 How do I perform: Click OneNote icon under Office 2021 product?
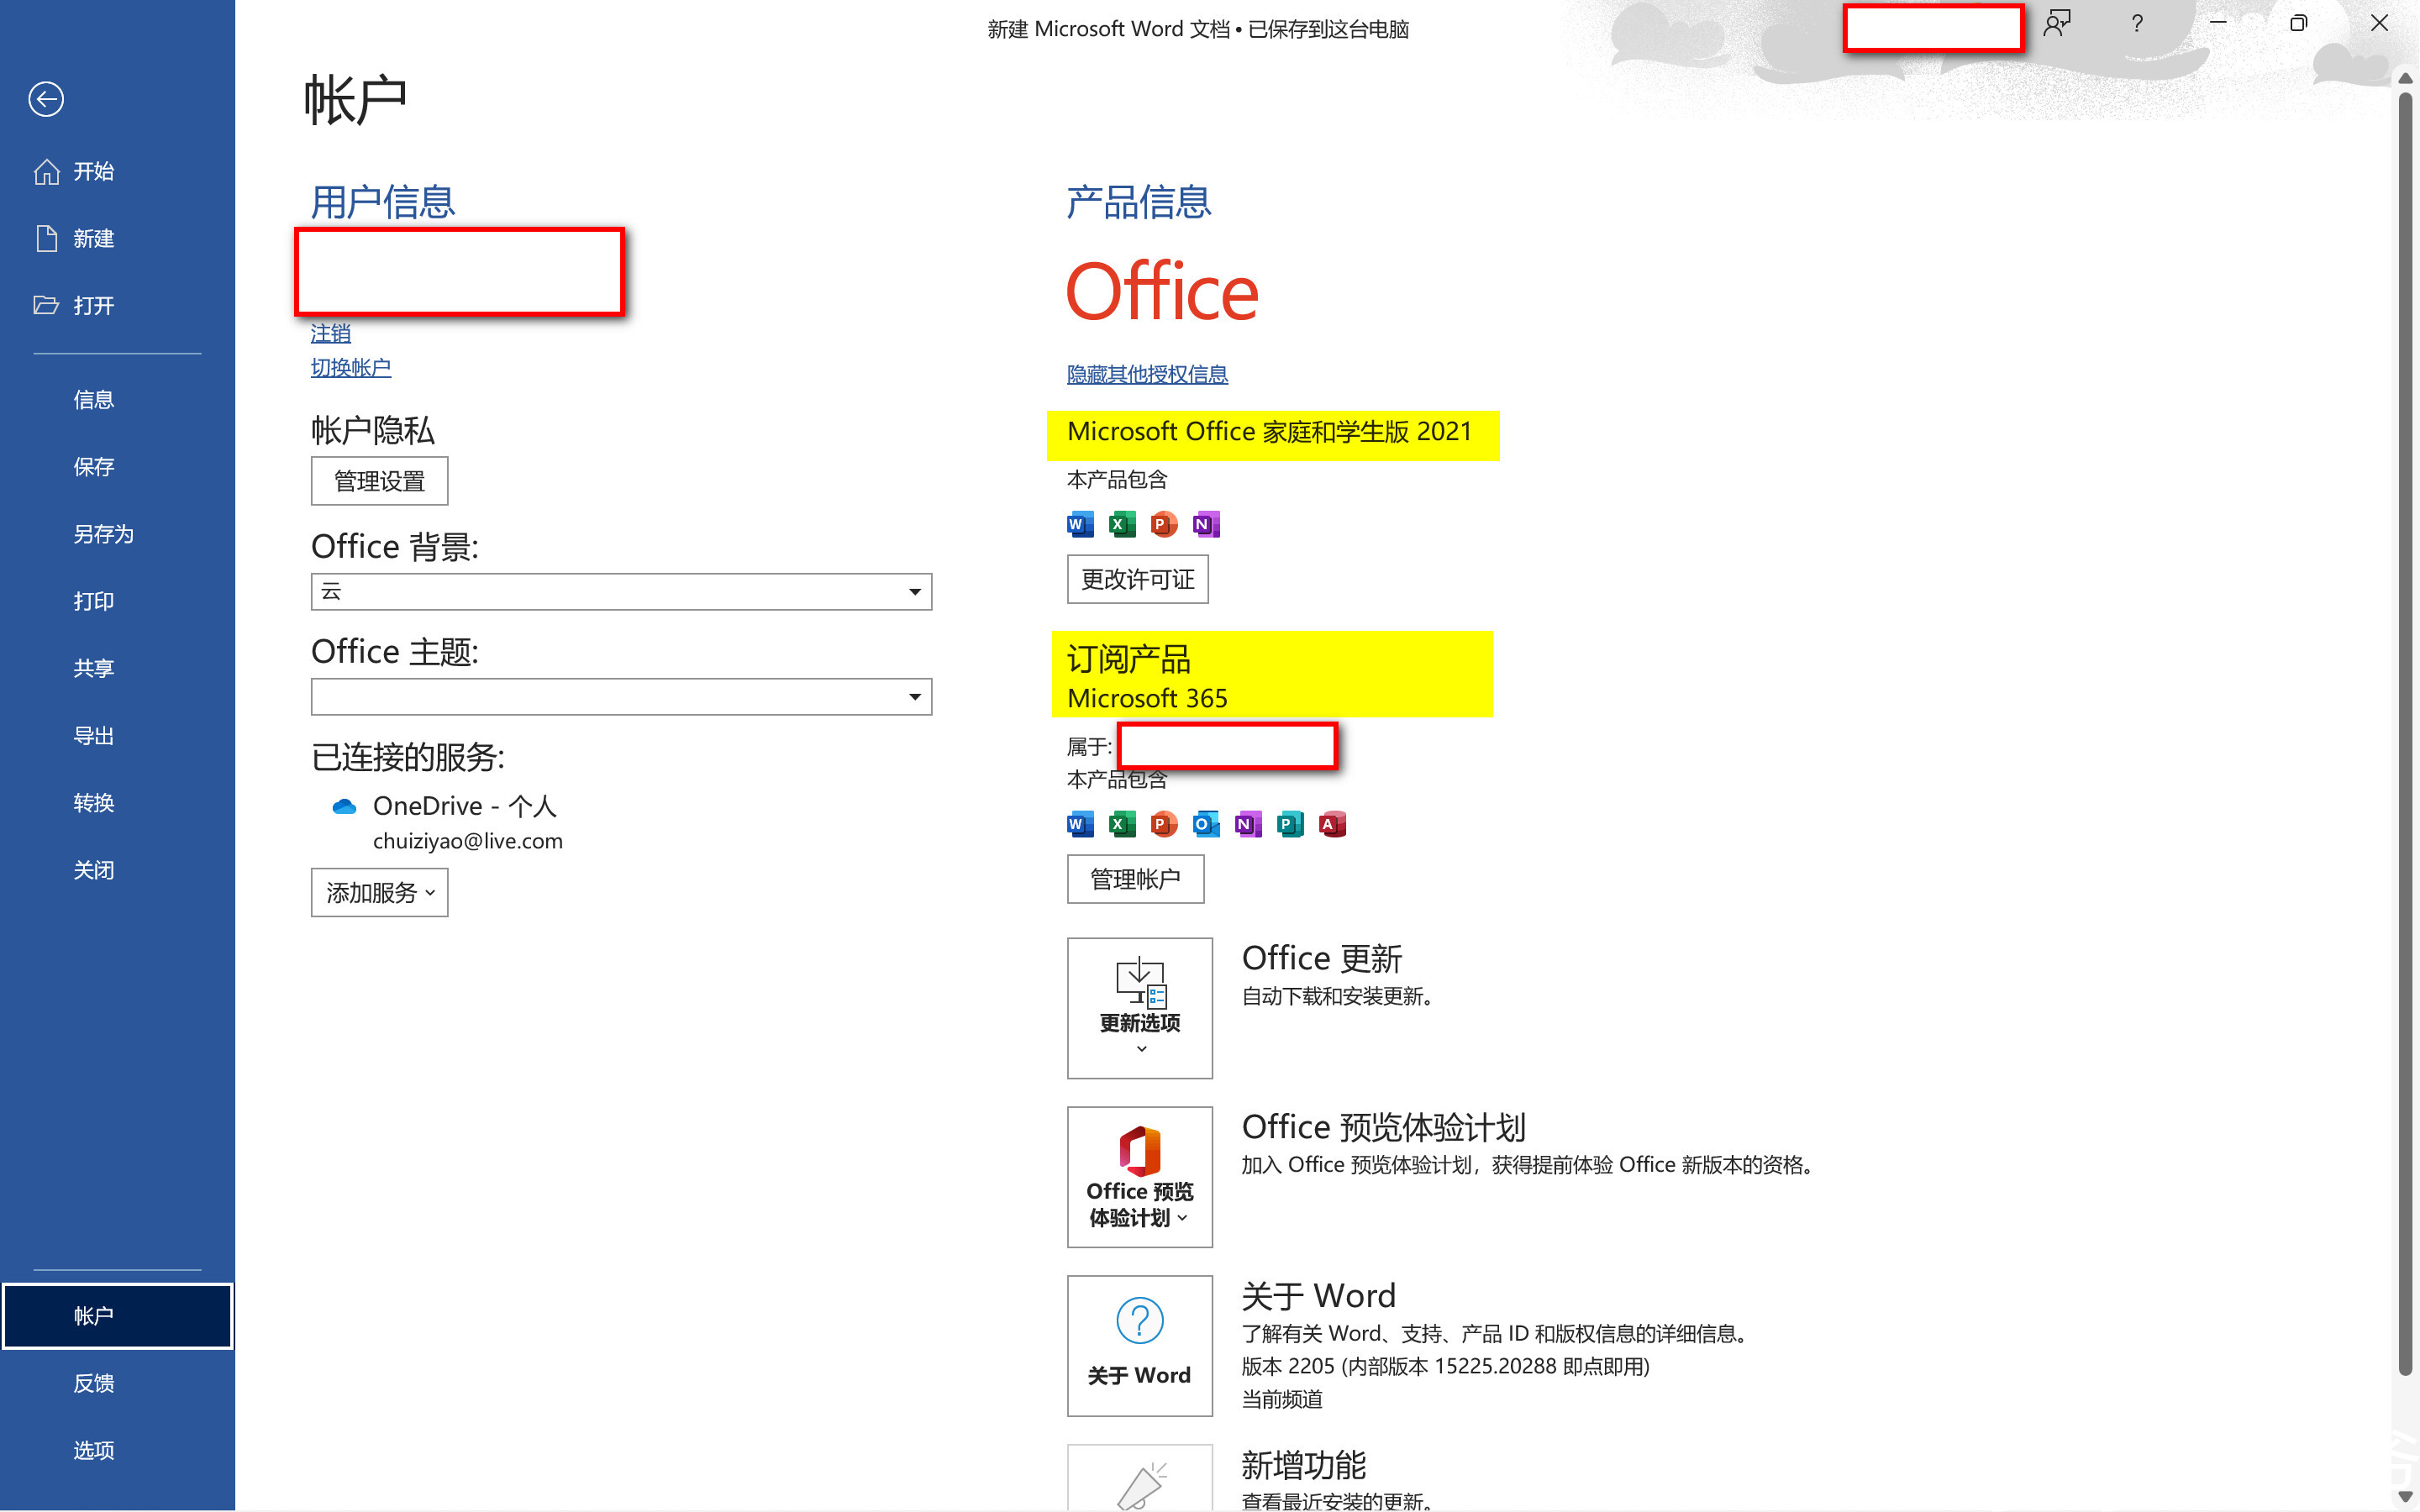(x=1206, y=524)
